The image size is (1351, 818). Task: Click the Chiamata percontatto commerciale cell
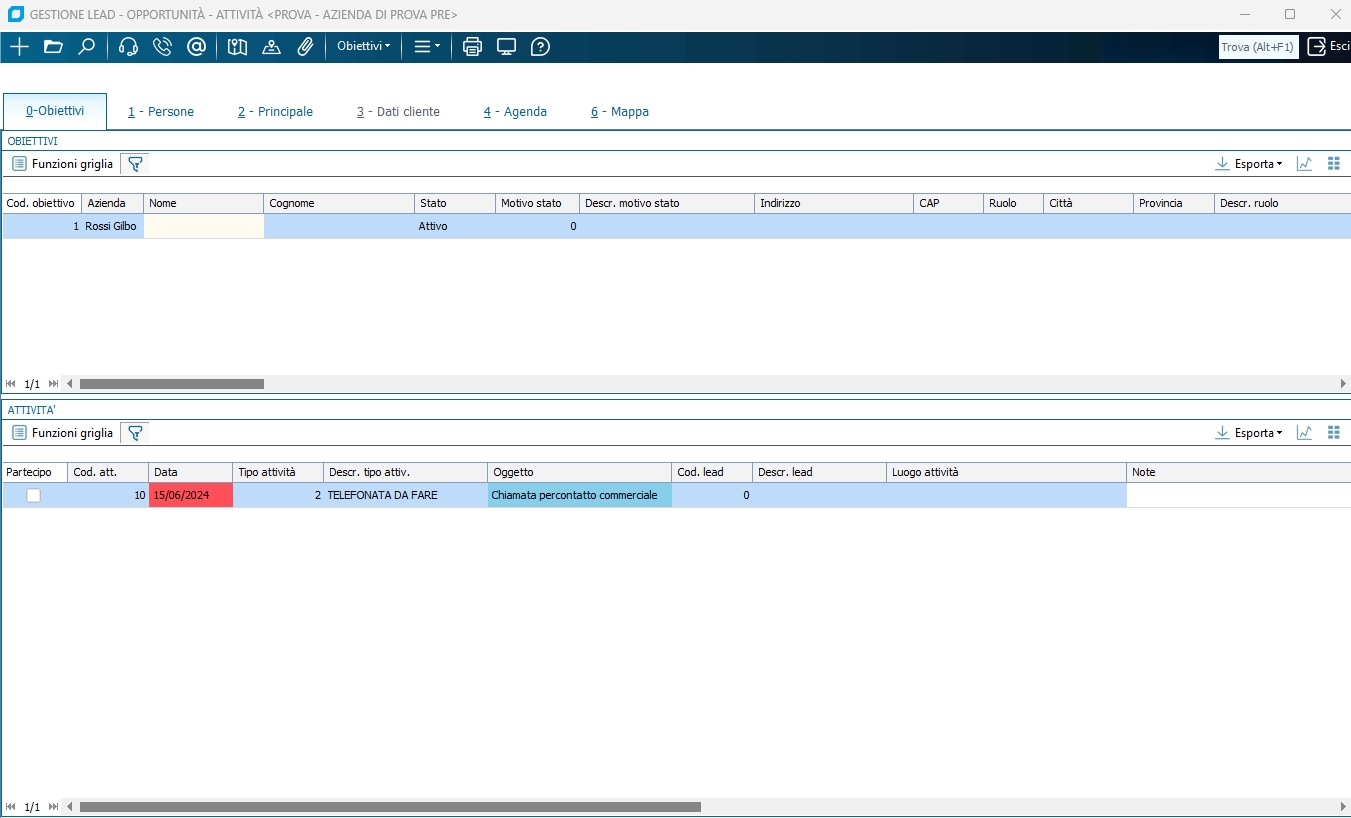pos(580,495)
